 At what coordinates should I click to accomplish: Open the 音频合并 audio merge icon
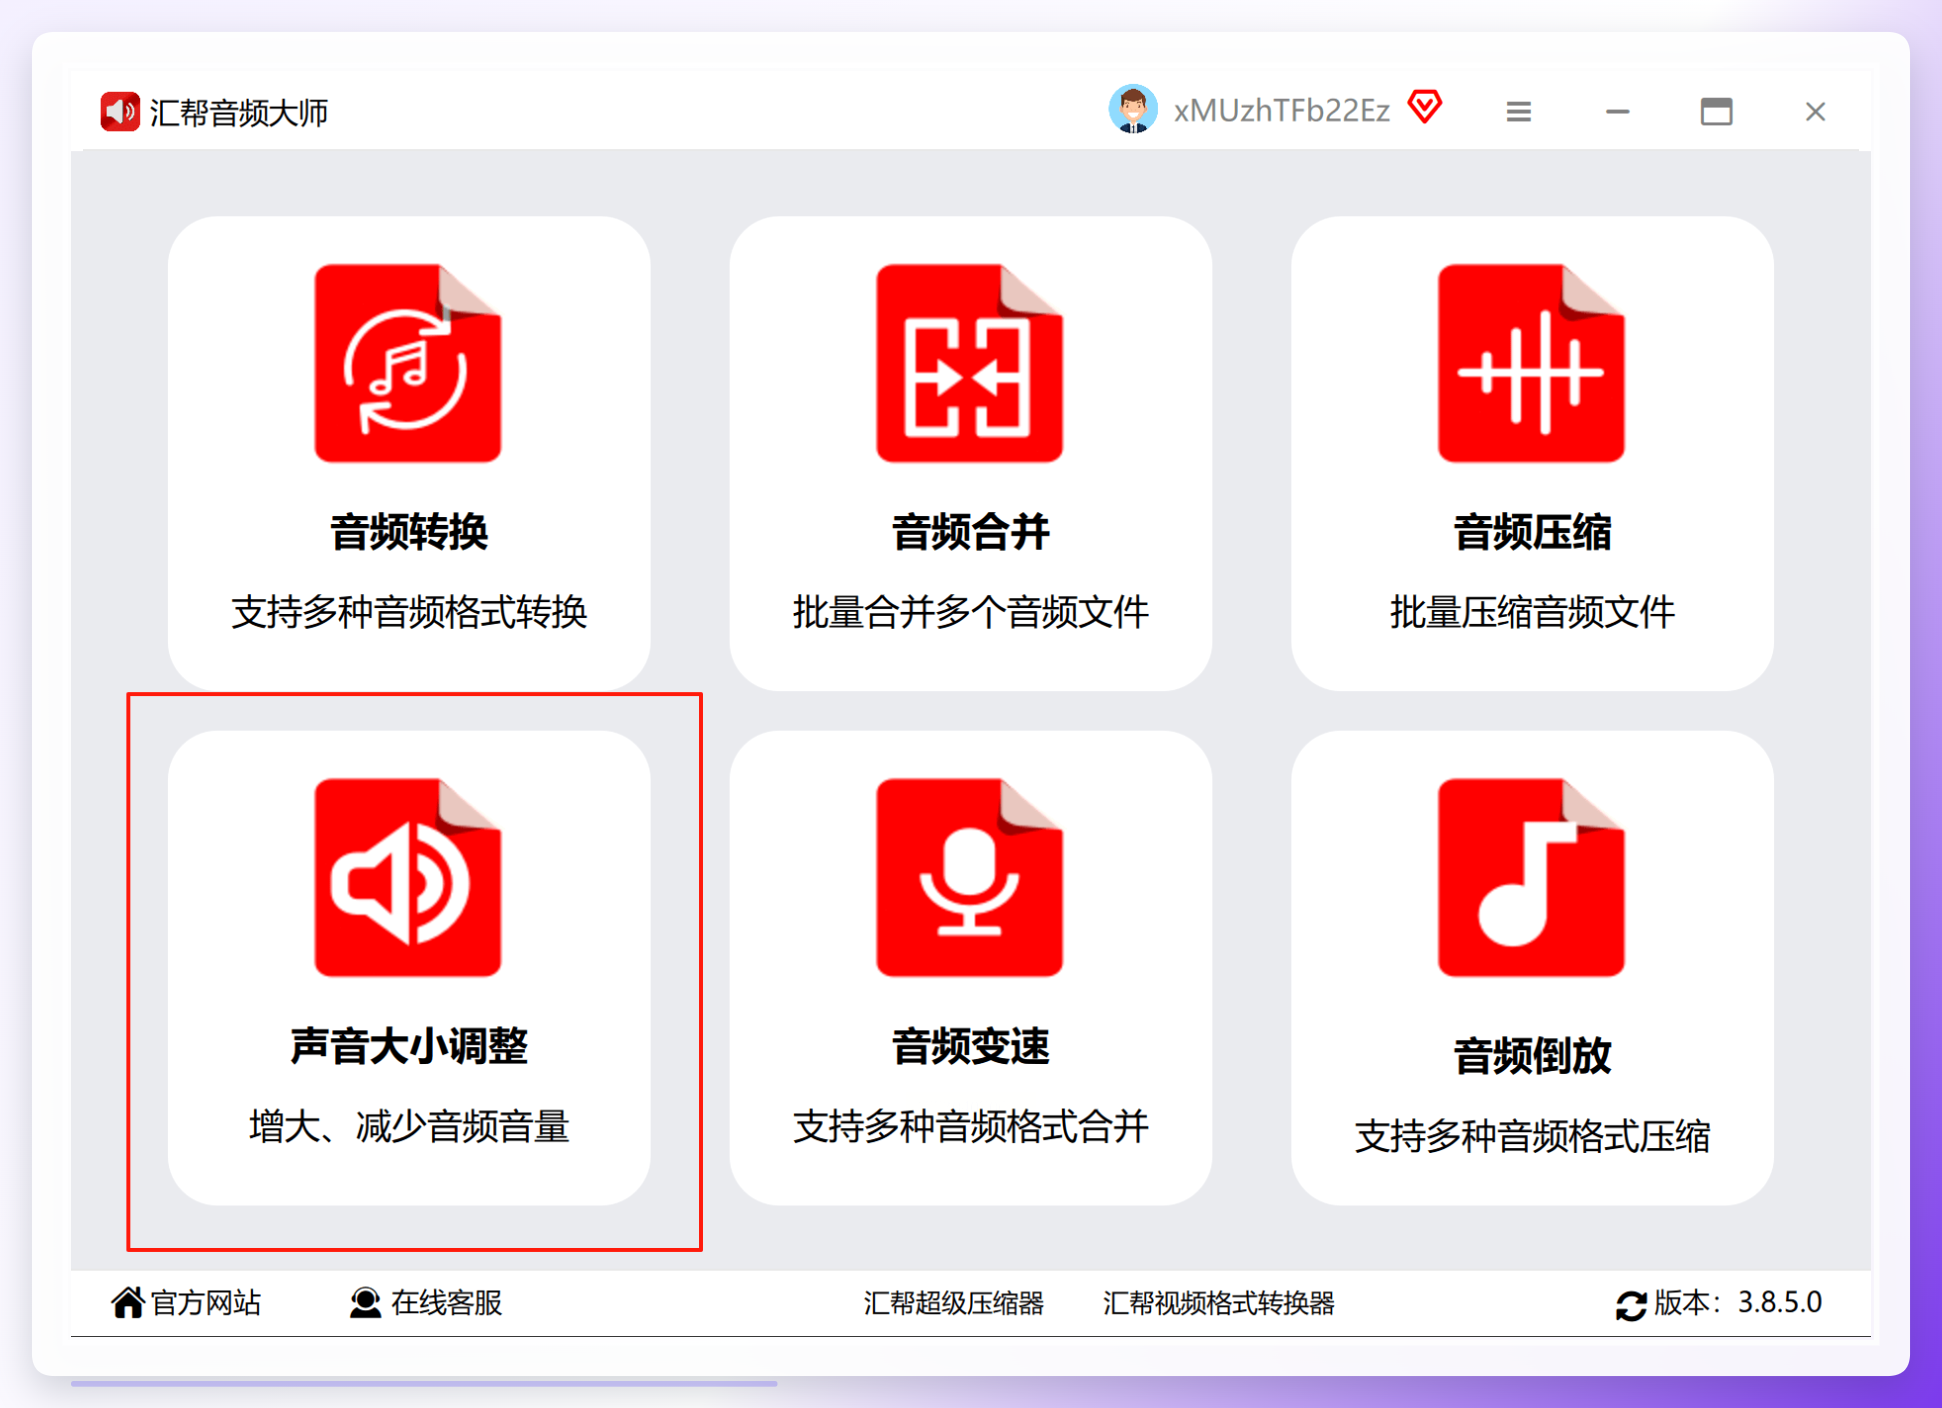970,363
